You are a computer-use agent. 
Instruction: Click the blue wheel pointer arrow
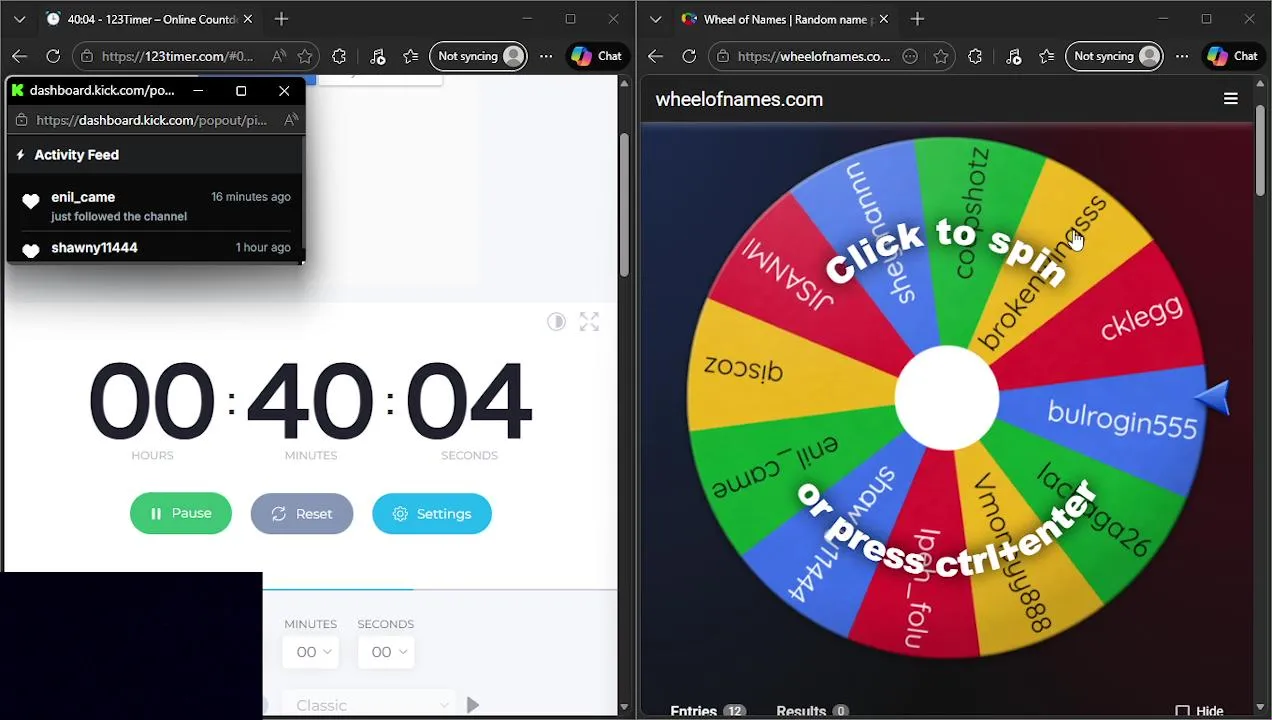[x=1212, y=397]
